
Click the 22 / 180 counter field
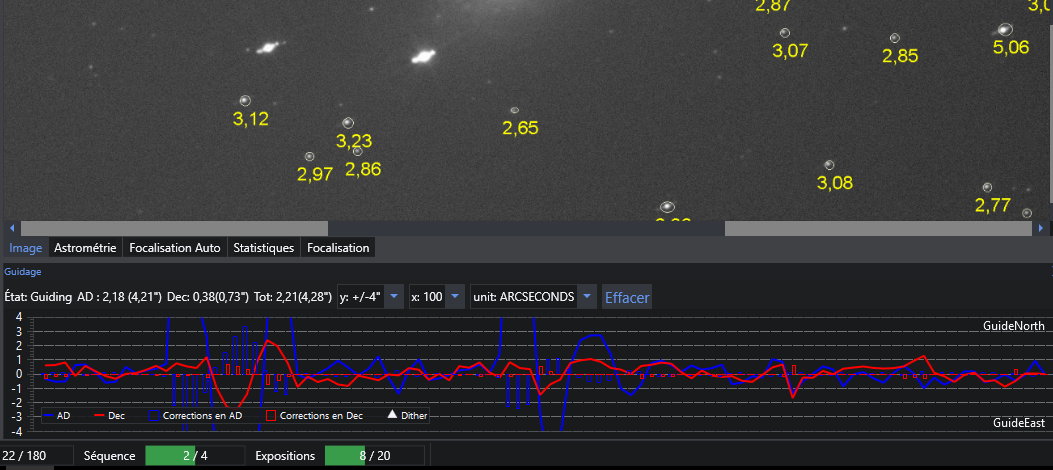point(37,456)
